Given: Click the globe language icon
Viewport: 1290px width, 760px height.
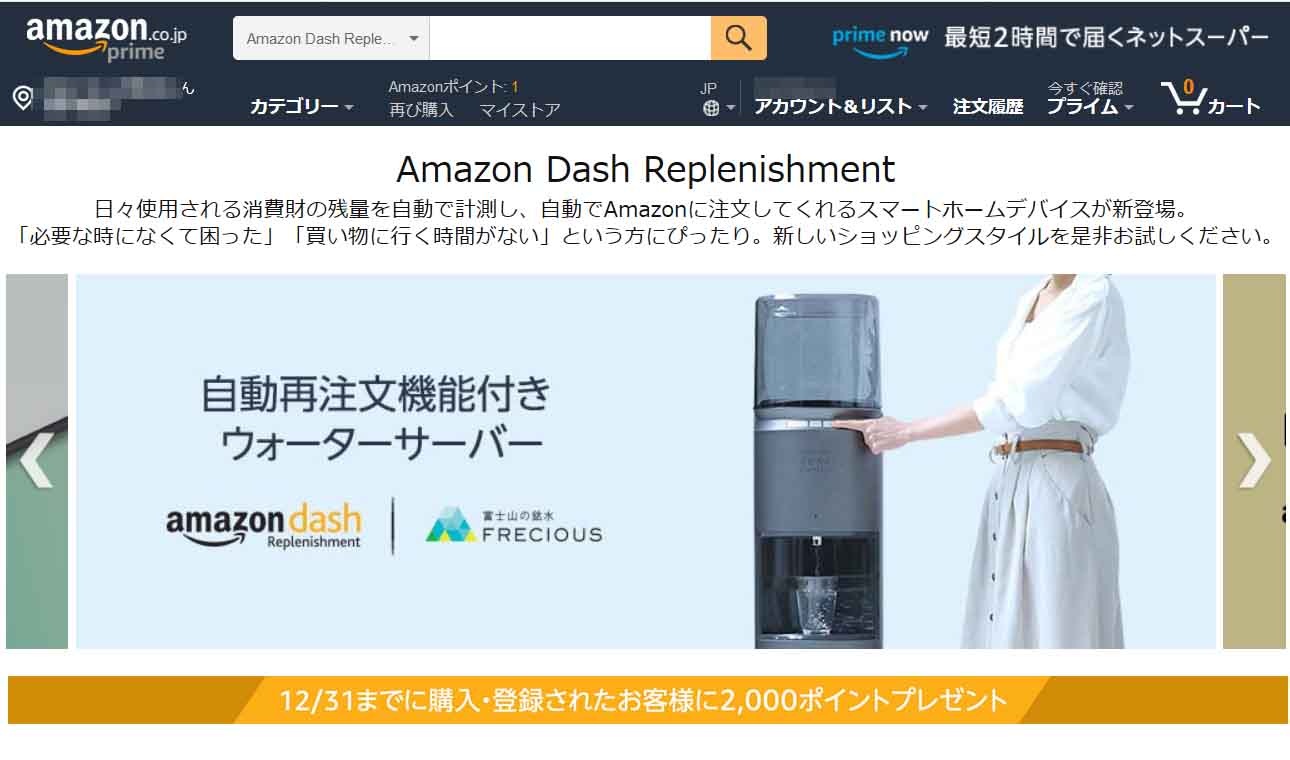Looking at the screenshot, I should point(711,108).
